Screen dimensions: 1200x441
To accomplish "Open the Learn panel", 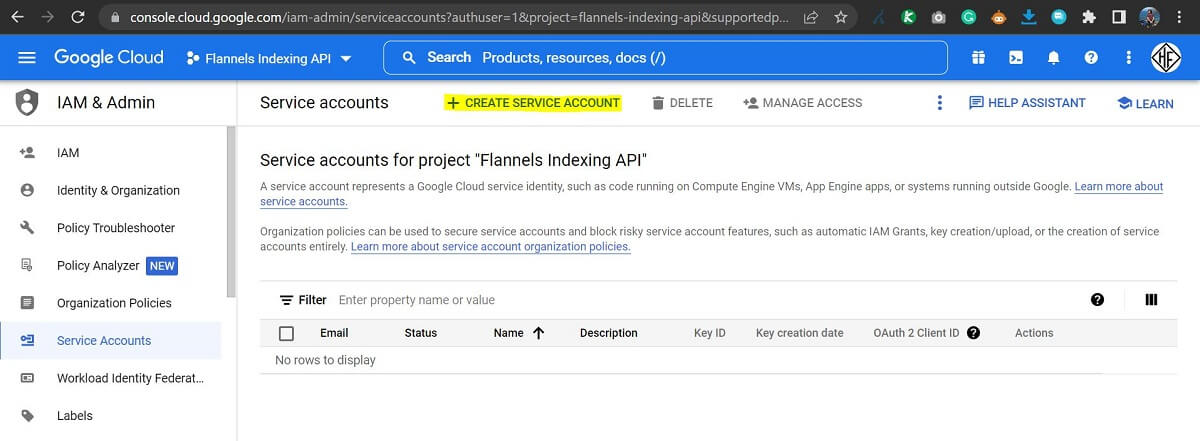I will tap(1145, 103).
